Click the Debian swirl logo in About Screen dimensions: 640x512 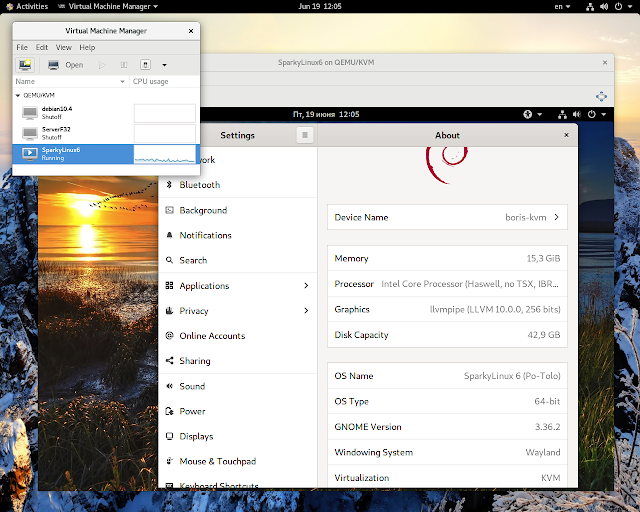click(x=447, y=165)
